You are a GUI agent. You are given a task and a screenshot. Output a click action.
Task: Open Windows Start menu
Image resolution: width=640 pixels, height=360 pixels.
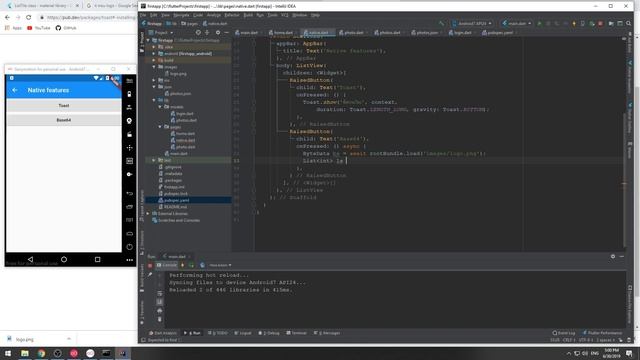click(x=8, y=353)
